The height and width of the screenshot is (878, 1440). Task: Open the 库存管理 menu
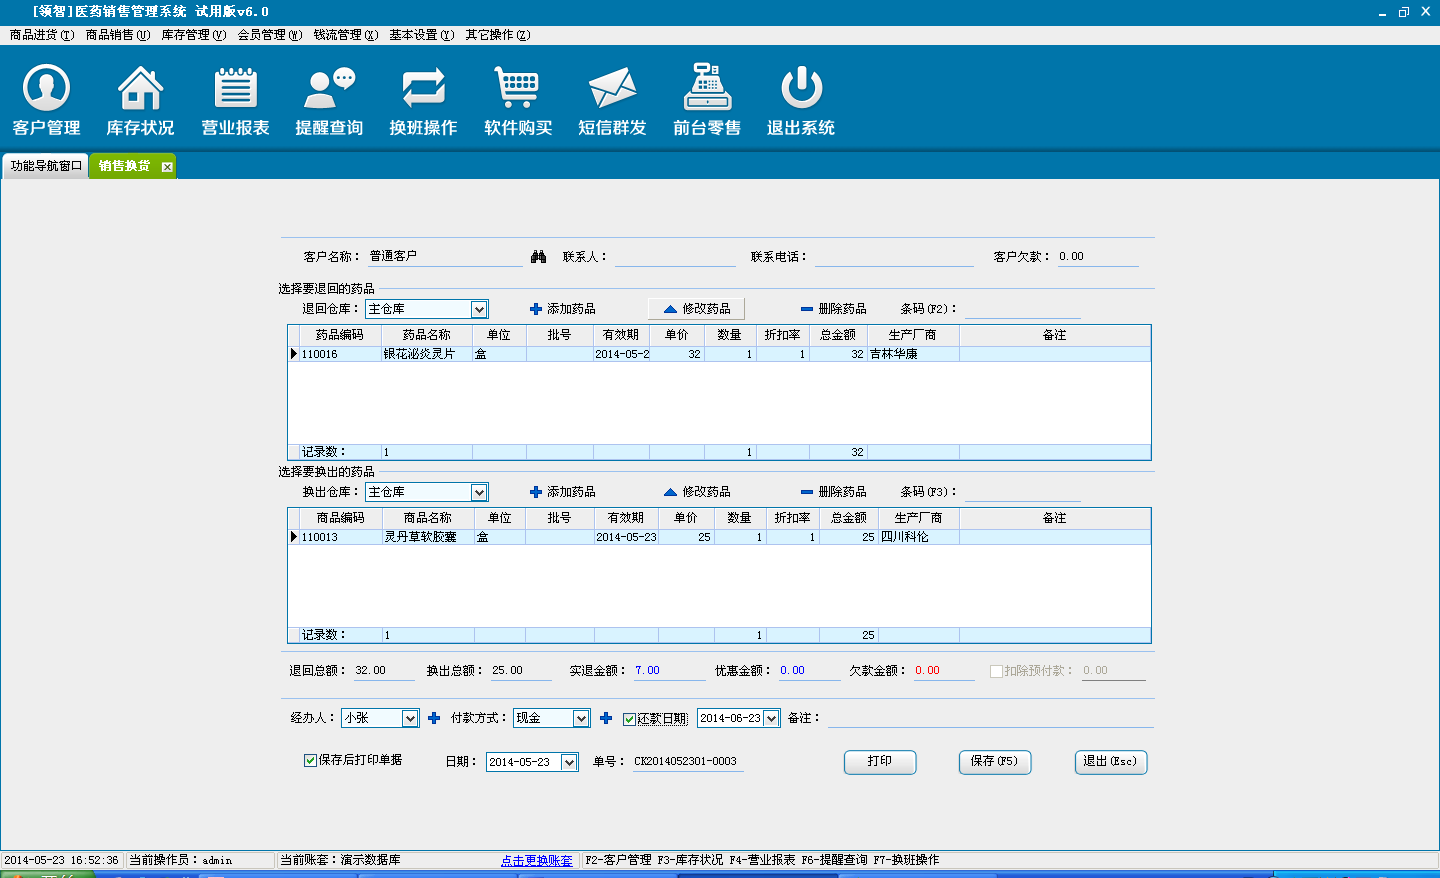tap(193, 35)
